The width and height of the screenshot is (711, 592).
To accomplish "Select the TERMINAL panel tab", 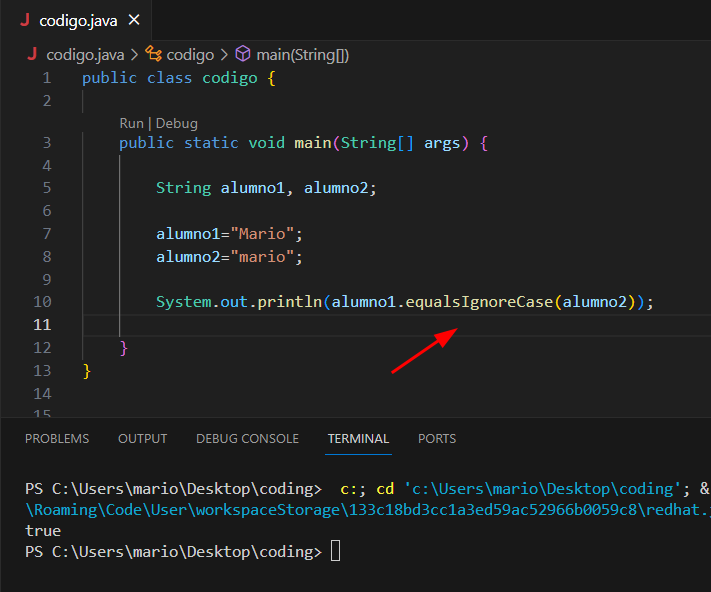I will point(358,438).
